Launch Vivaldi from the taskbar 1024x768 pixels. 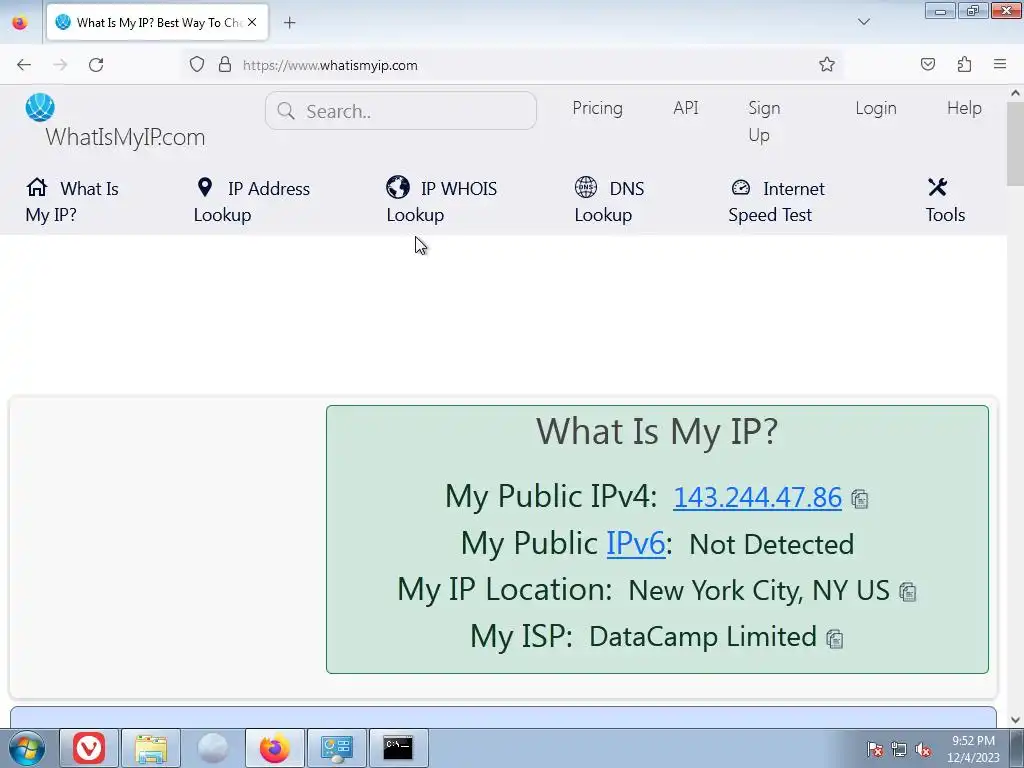point(89,748)
